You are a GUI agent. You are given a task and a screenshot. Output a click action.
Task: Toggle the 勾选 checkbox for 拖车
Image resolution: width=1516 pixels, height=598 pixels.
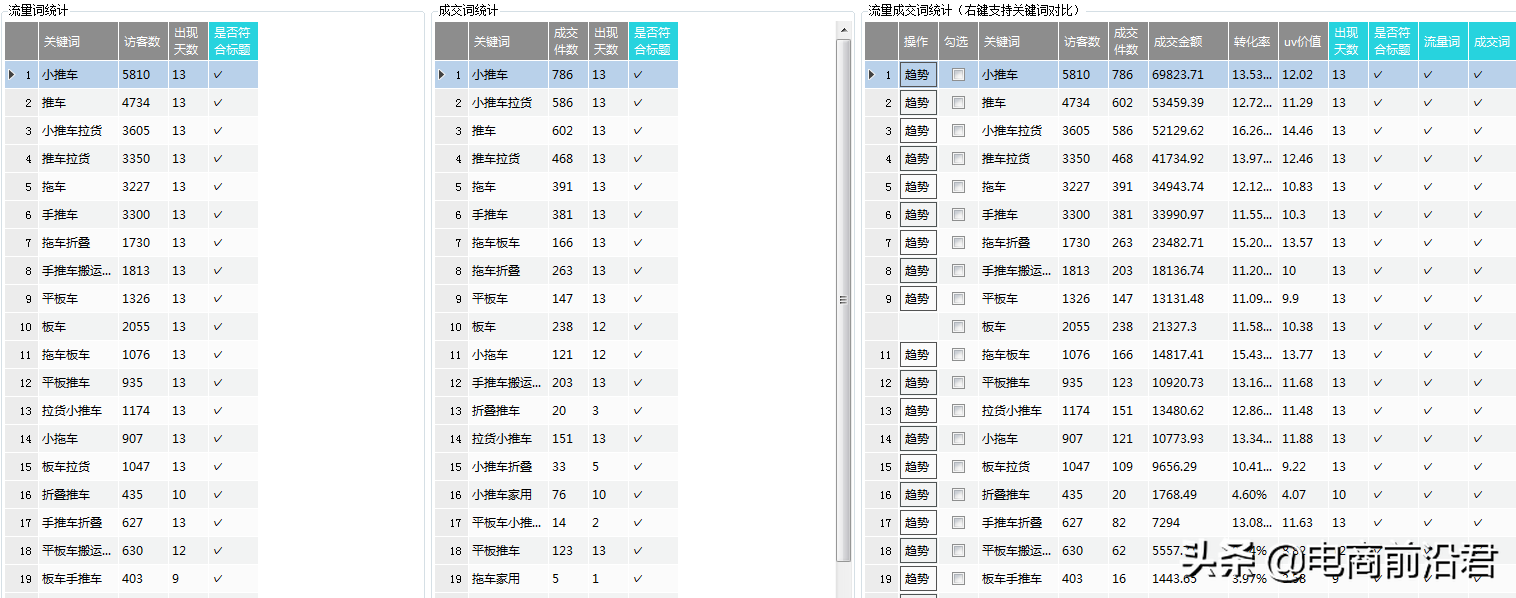coord(959,187)
